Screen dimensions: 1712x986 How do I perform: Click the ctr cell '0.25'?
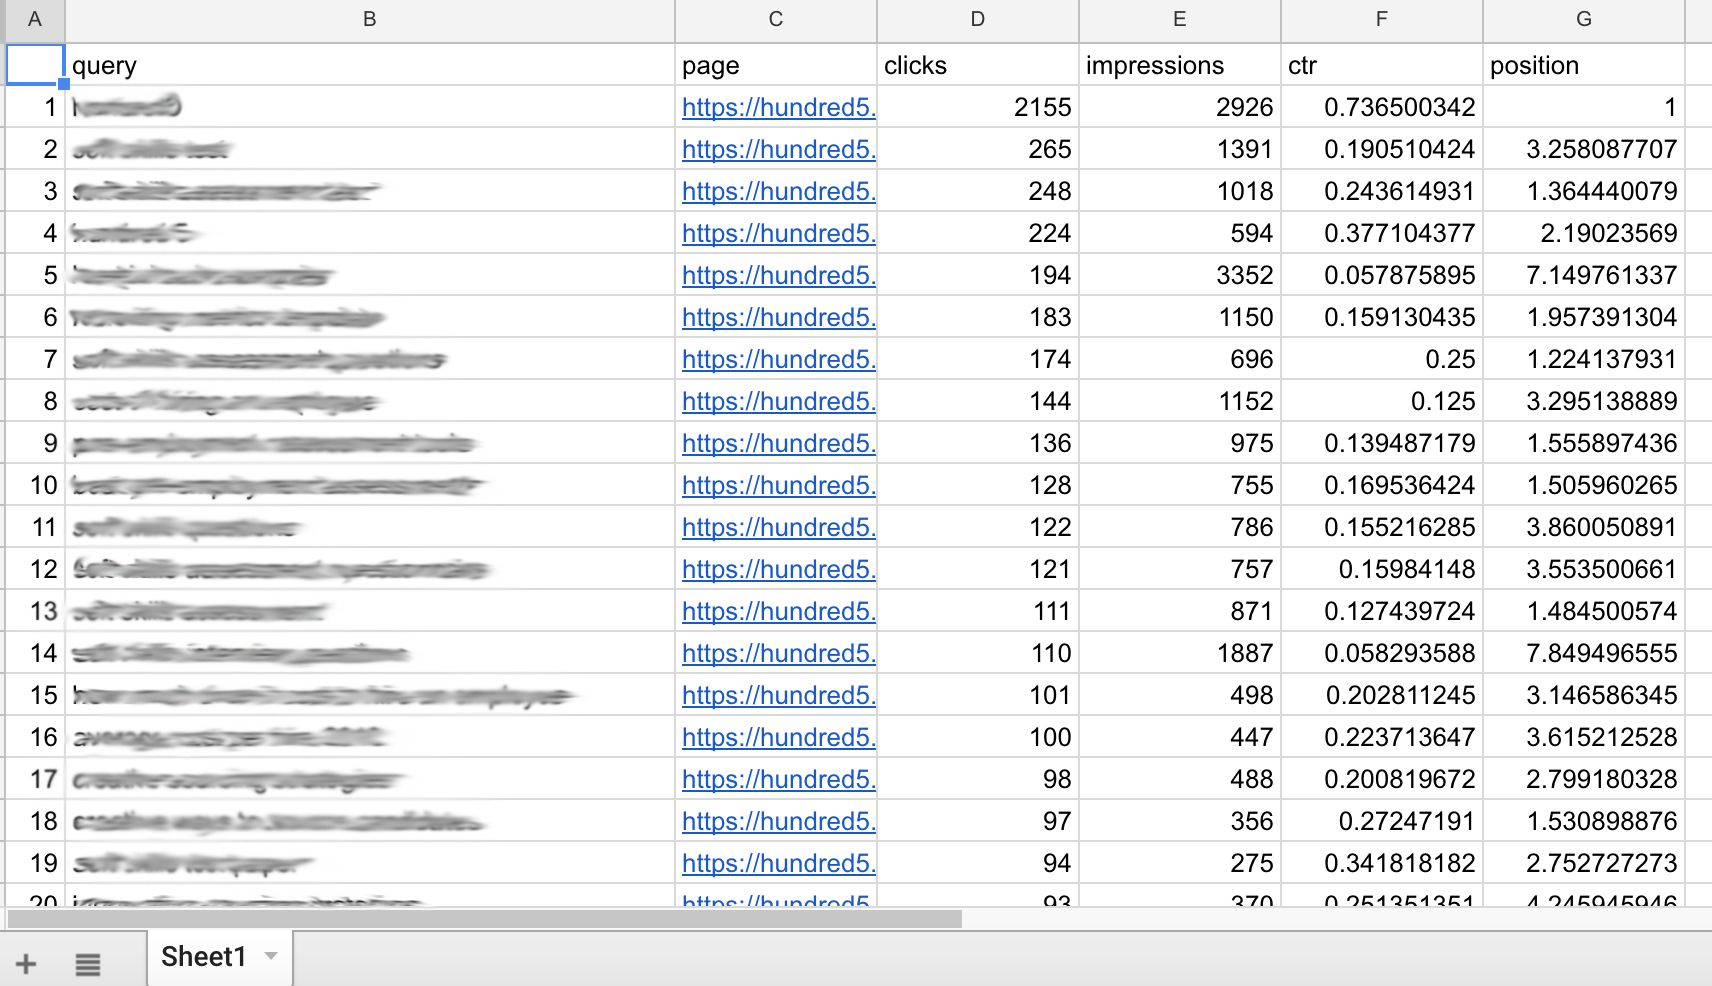coord(1382,359)
